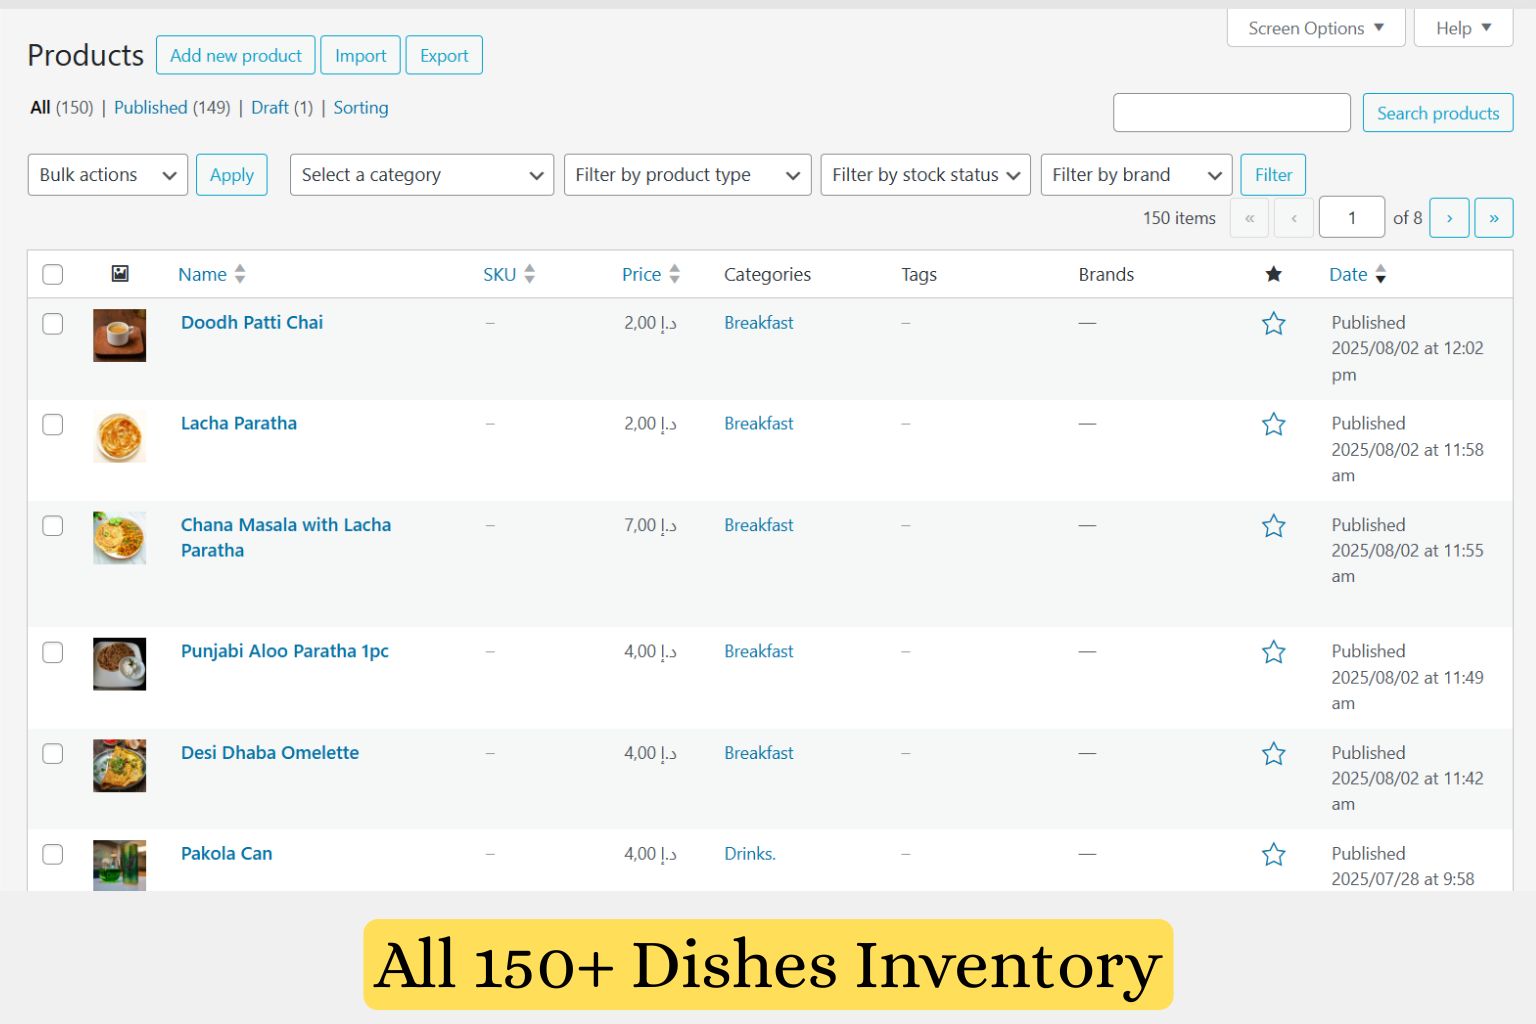This screenshot has height=1024, width=1536.
Task: Jump to last page of products
Action: point(1493,218)
